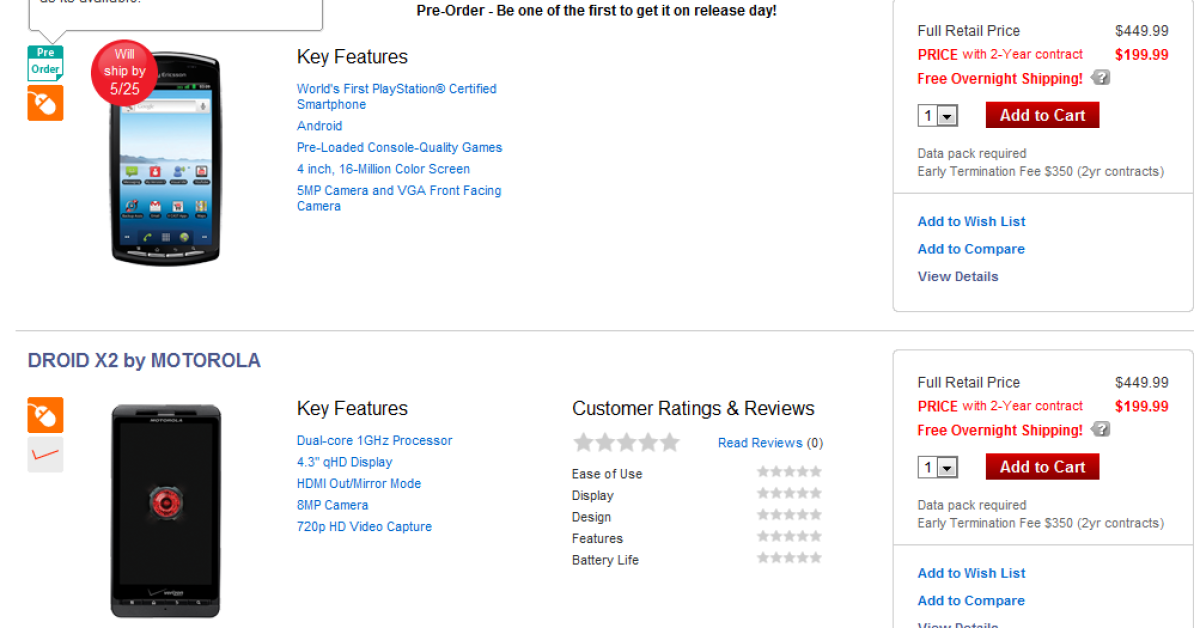Screen dimensions: 1200x628
Task: Click the help icon beside DROID X2 Free Overnight Shipping
Action: (1100, 430)
